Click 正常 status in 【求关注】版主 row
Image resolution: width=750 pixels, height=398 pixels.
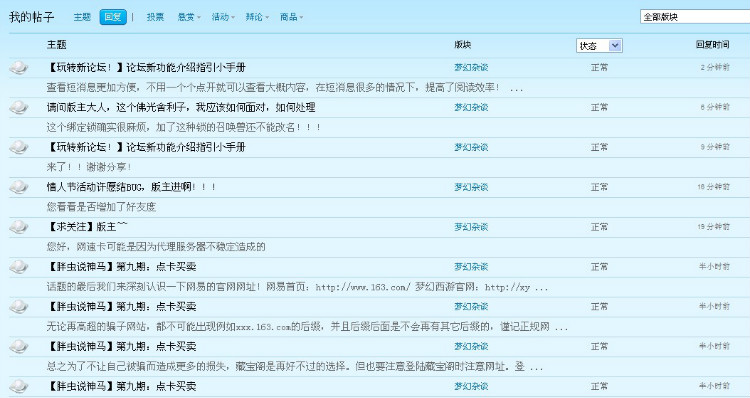point(599,227)
